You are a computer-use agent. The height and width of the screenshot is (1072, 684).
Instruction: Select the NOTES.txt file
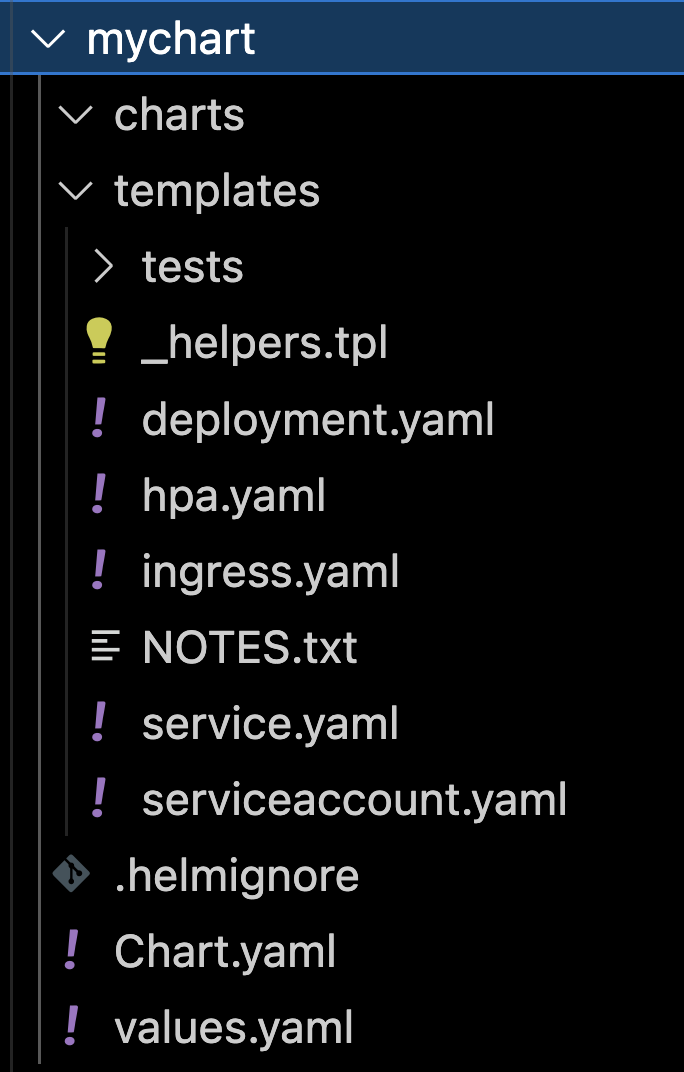(250, 647)
